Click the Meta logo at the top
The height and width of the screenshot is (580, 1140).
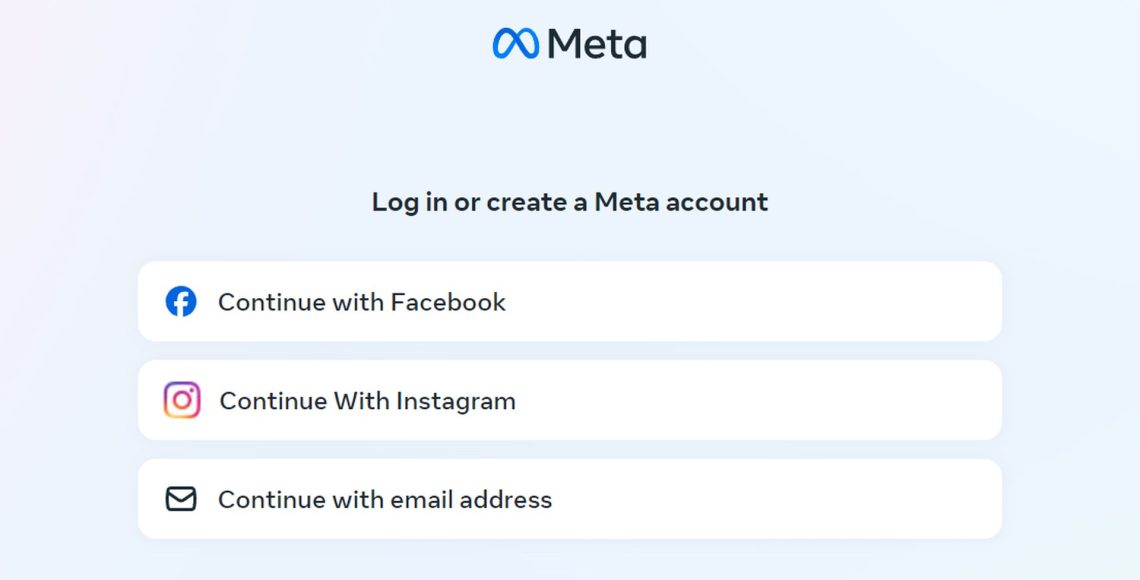coord(570,42)
